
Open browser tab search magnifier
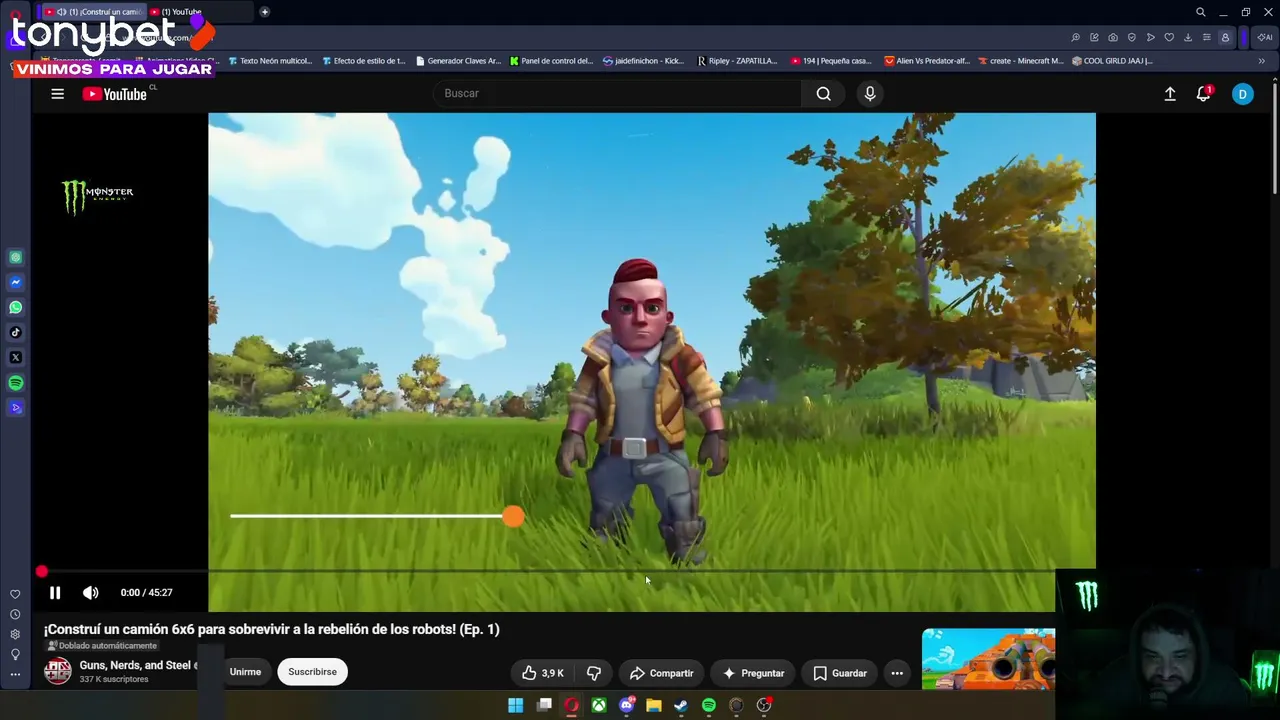[1200, 12]
